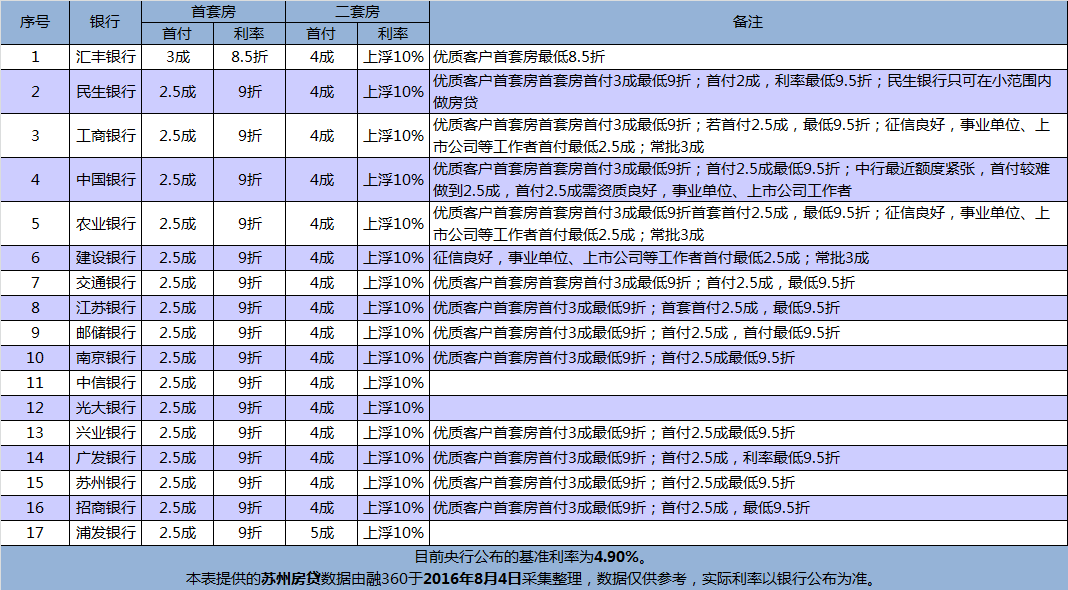Click the 备注 column header
Screen dimensions: 1068x590
tap(748, 22)
